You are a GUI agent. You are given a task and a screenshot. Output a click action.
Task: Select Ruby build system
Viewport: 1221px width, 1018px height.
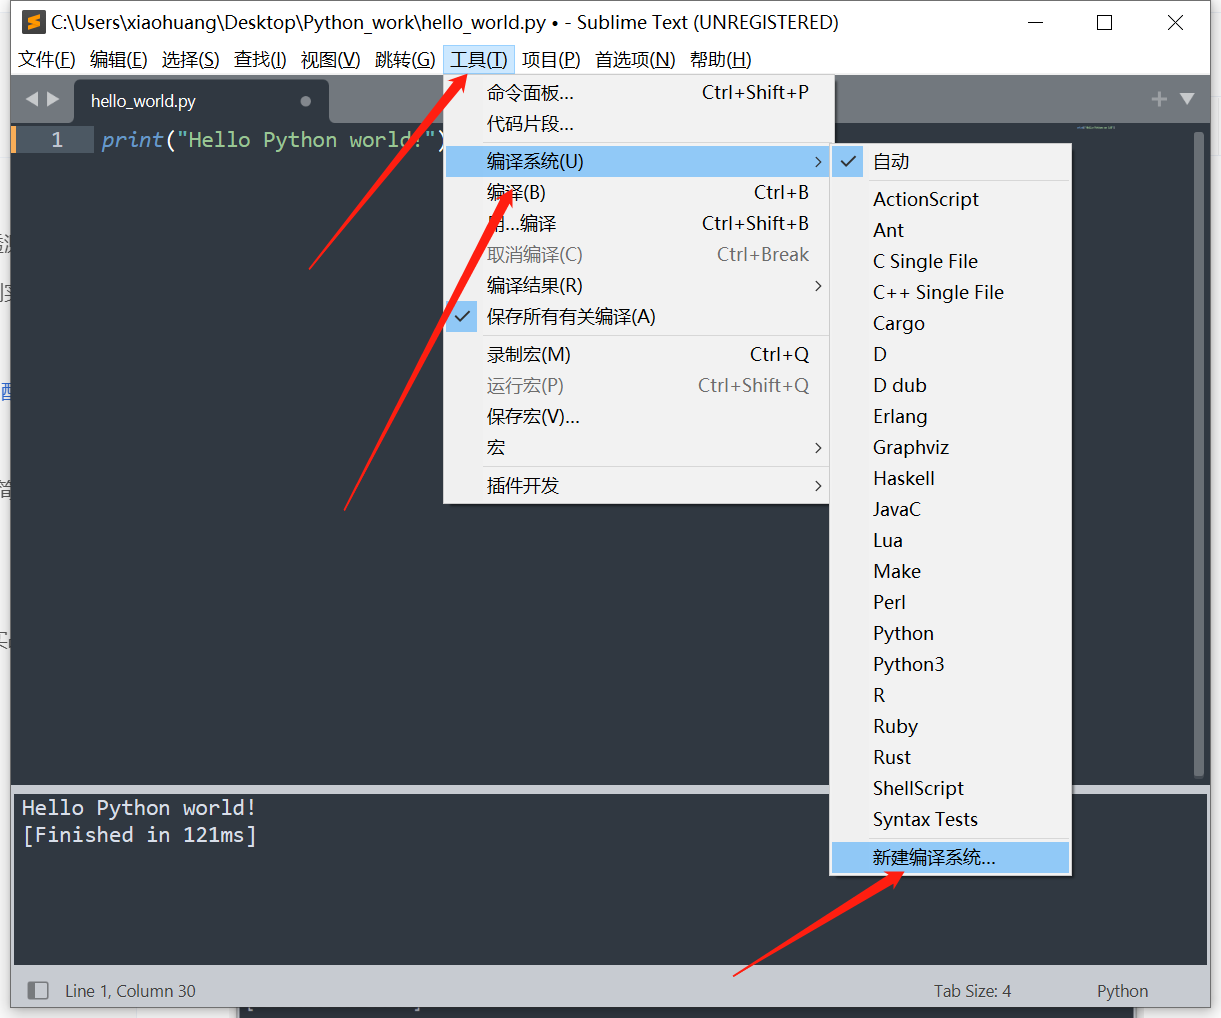pyautogui.click(x=951, y=726)
